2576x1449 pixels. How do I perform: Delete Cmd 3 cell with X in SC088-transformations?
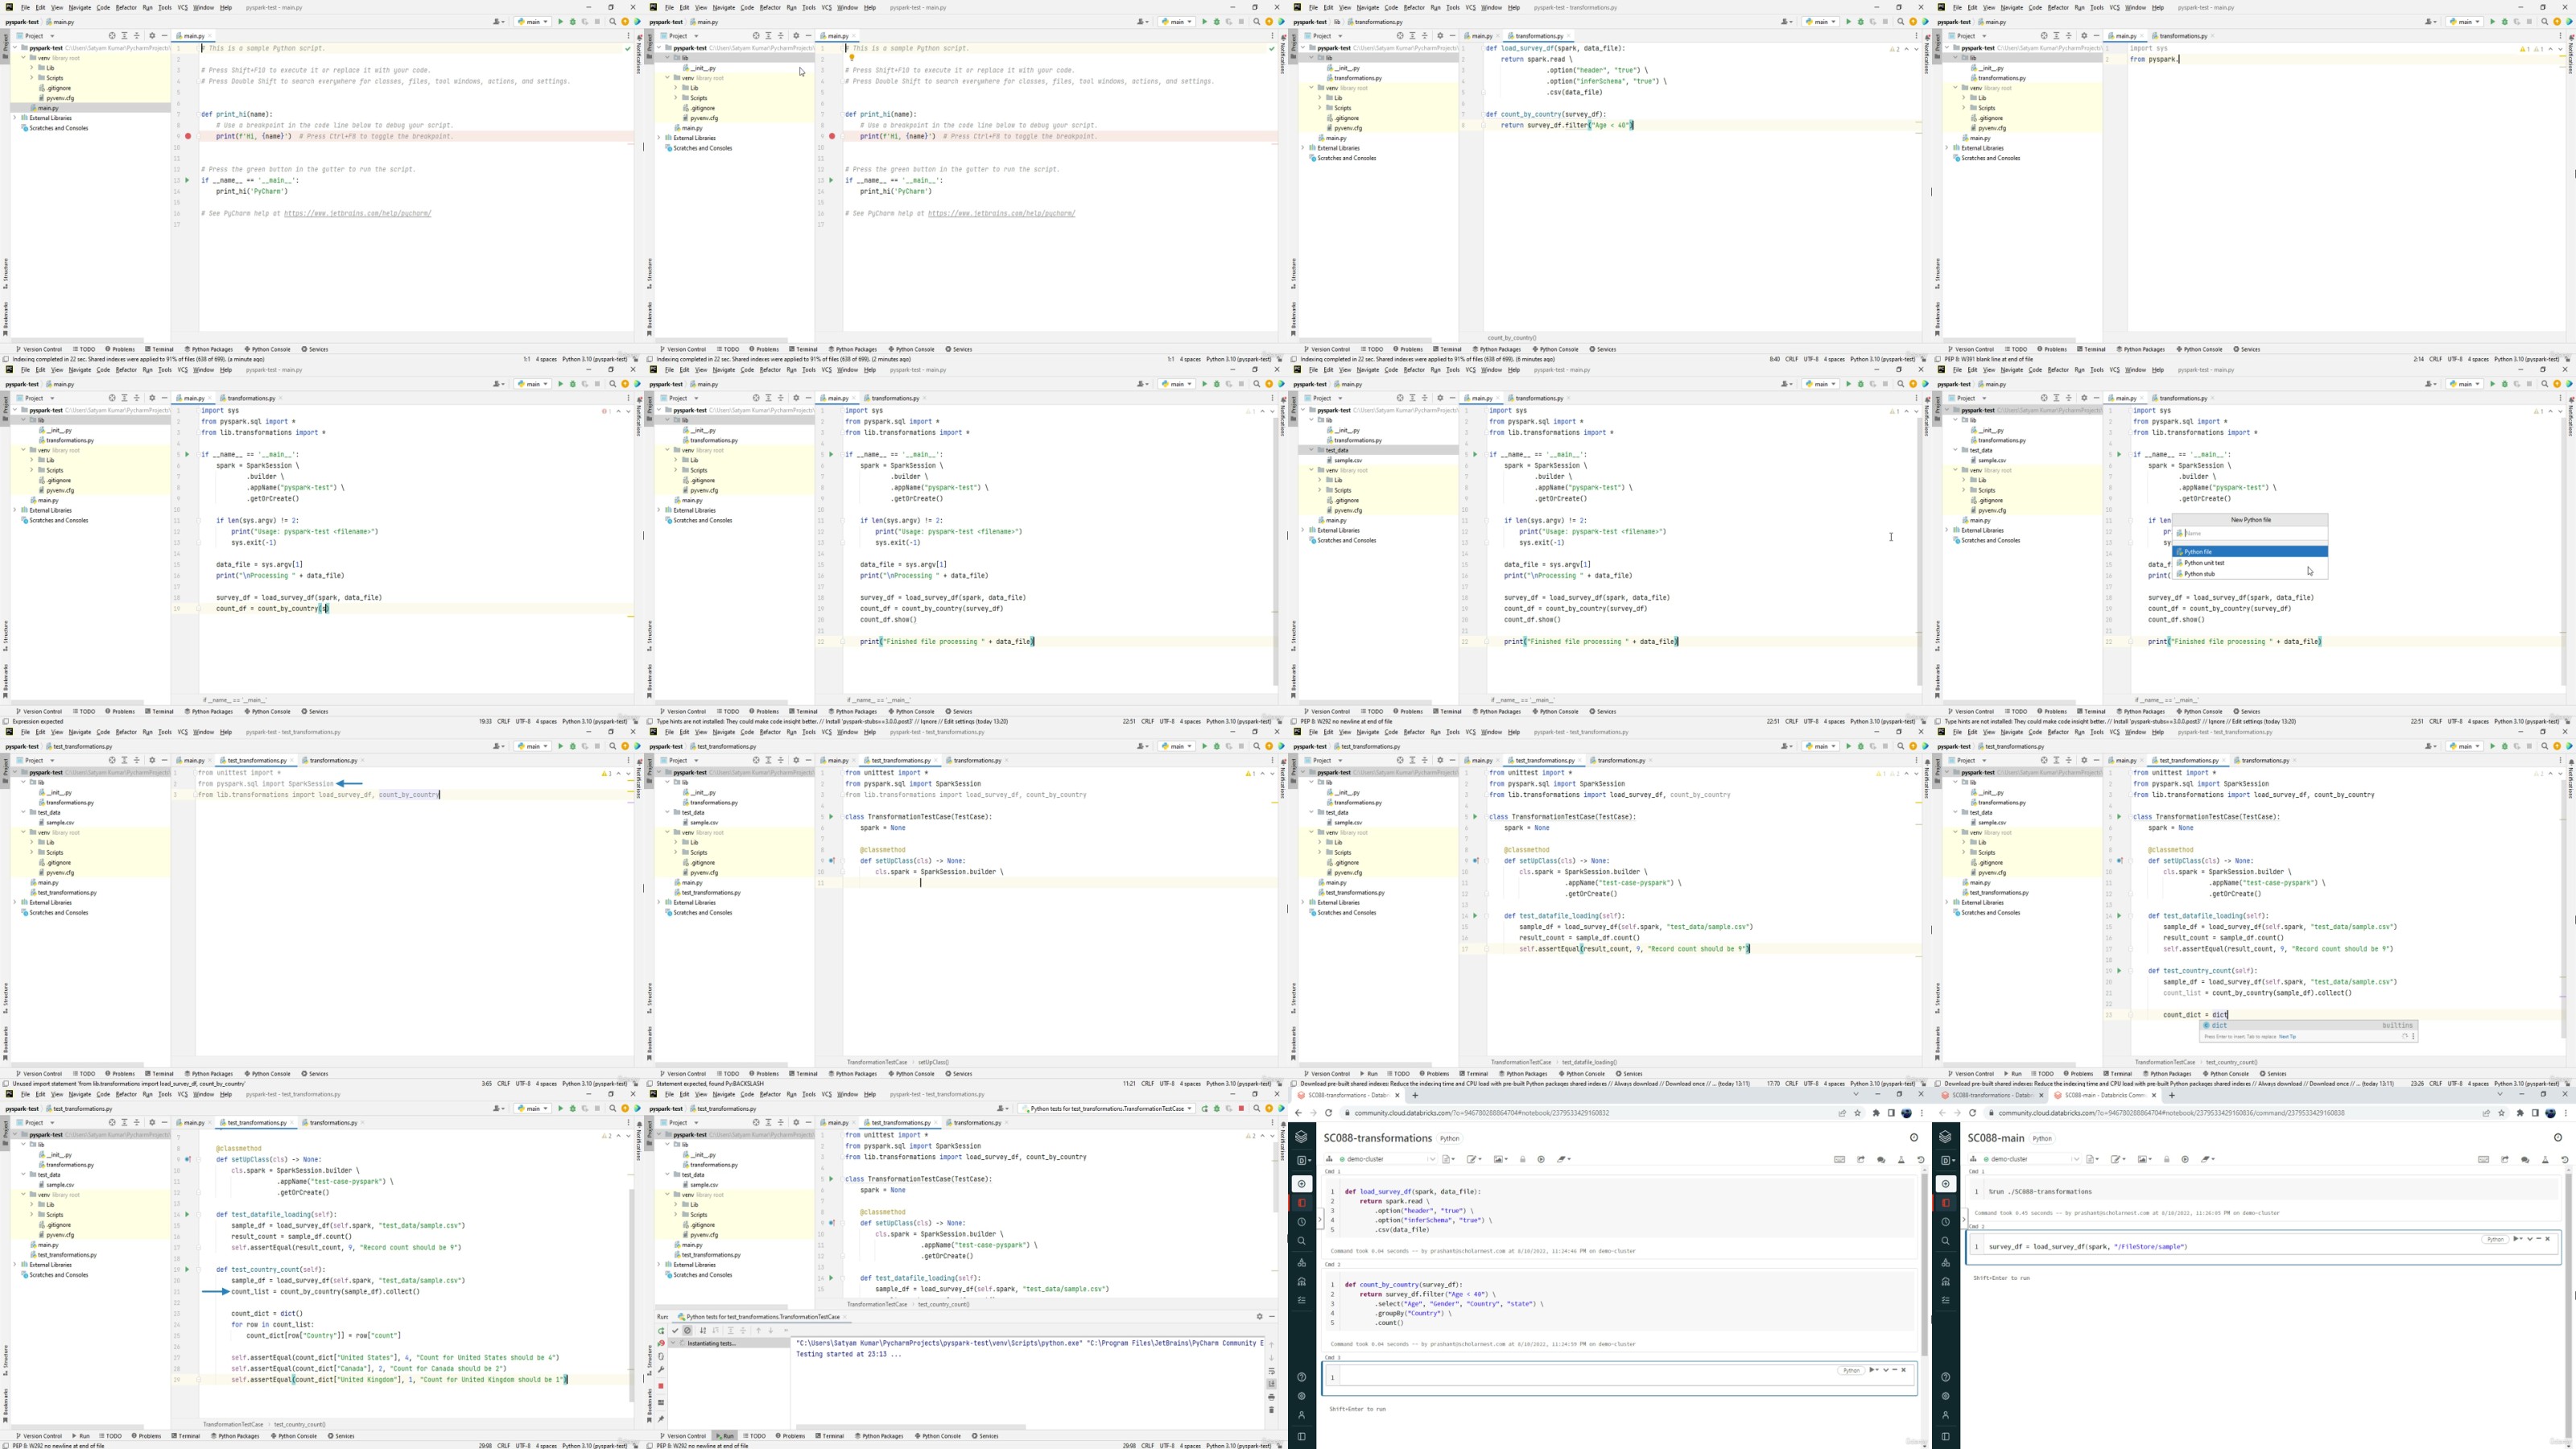(x=1903, y=1370)
